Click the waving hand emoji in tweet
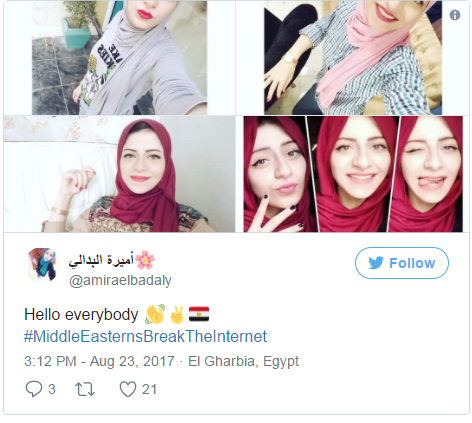Screen dimensions: 472x423 click(155, 314)
